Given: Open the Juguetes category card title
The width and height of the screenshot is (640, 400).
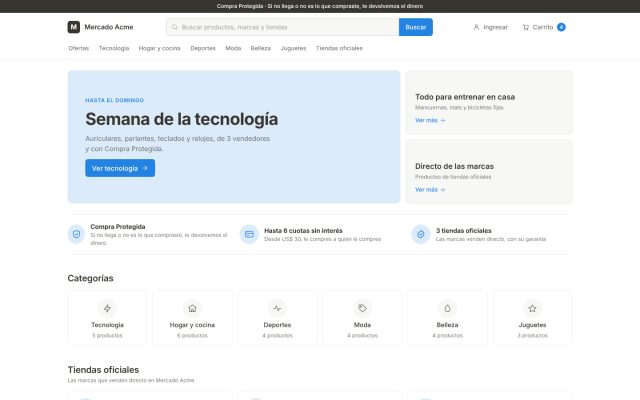Looking at the screenshot, I should pos(532,325).
